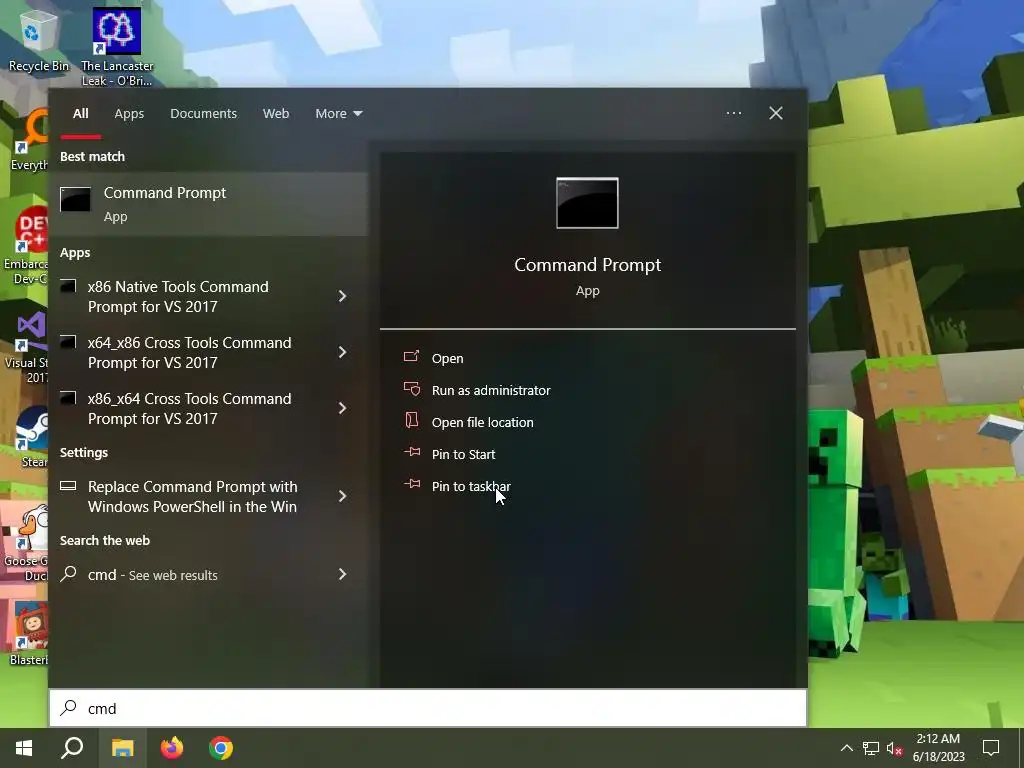Select Open in the actions list

click(447, 359)
